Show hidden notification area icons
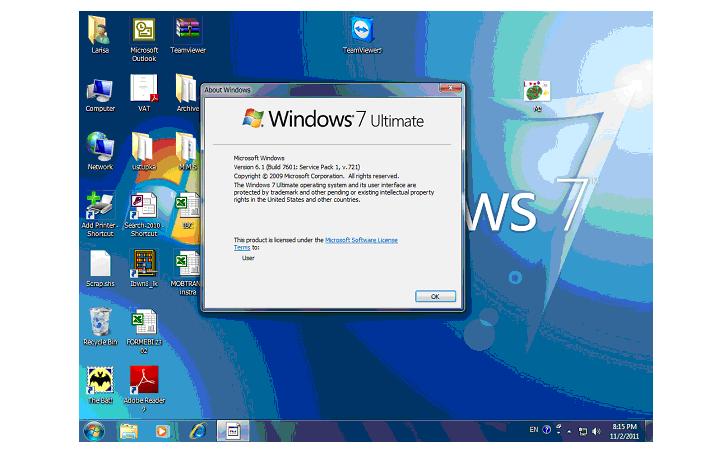 (x=569, y=432)
